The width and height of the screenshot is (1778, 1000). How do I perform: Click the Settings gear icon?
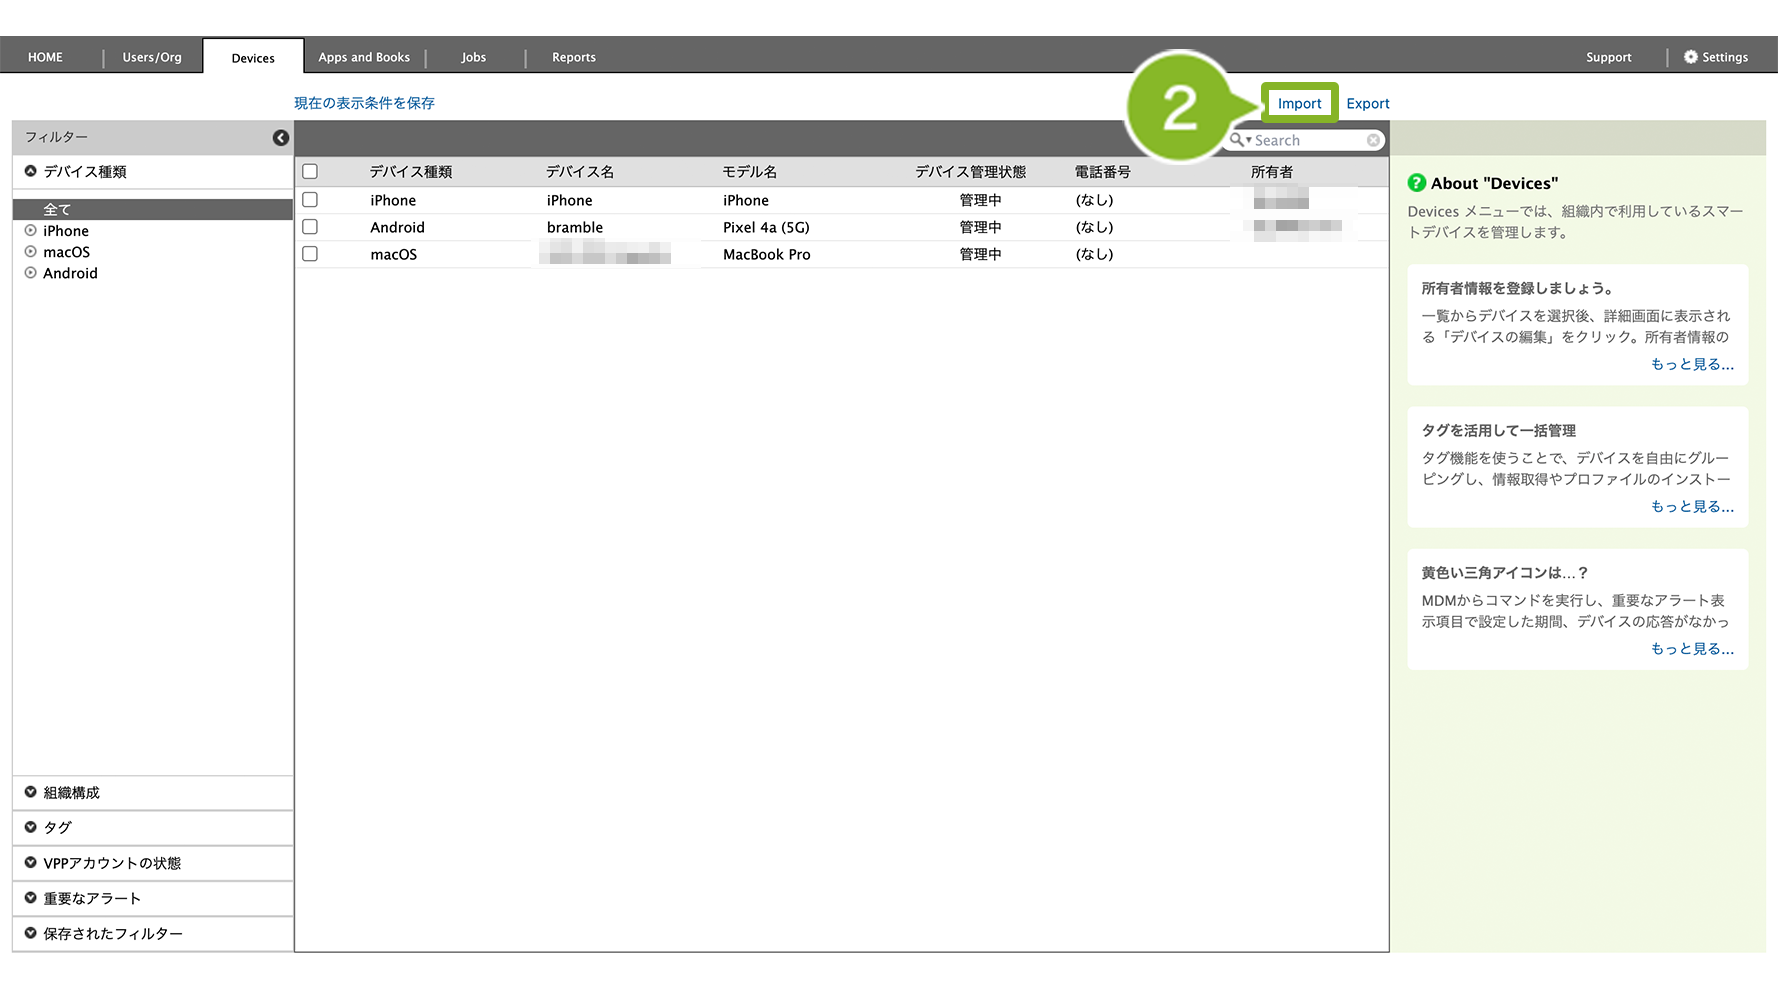tap(1690, 57)
